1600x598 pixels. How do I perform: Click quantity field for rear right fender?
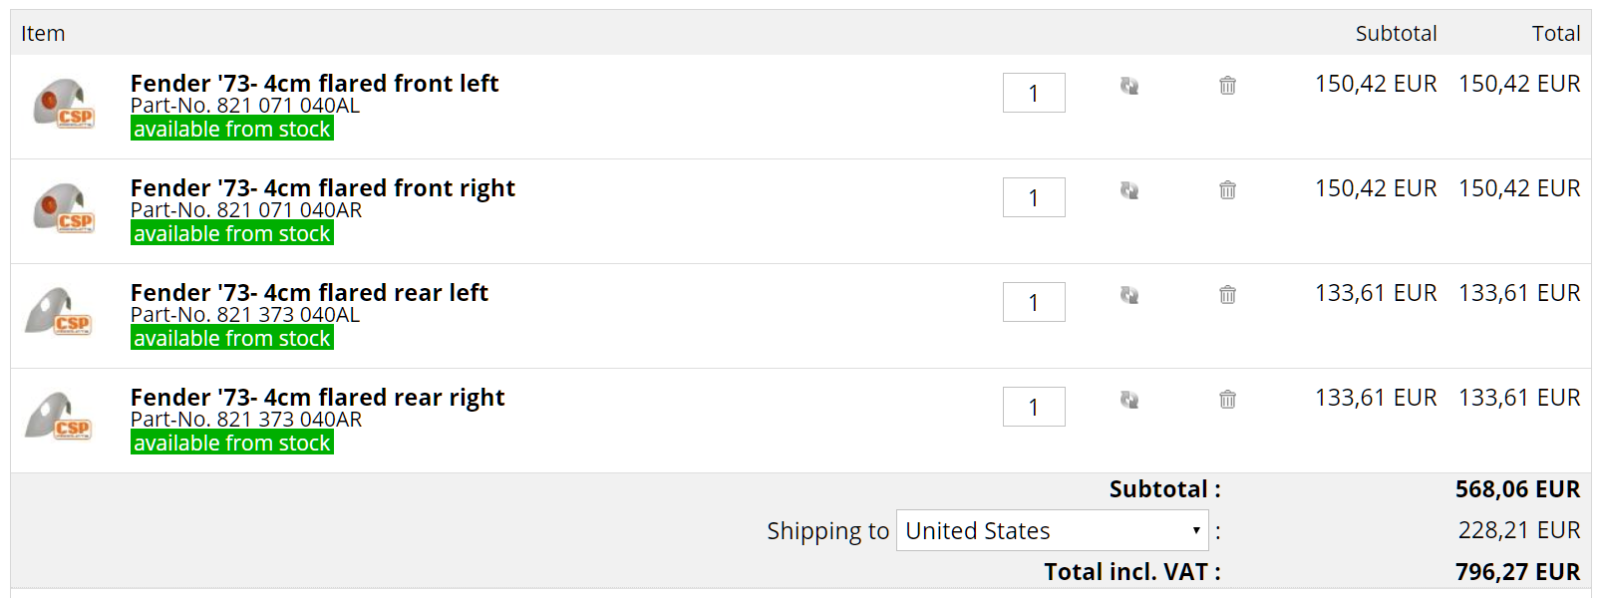[1034, 407]
